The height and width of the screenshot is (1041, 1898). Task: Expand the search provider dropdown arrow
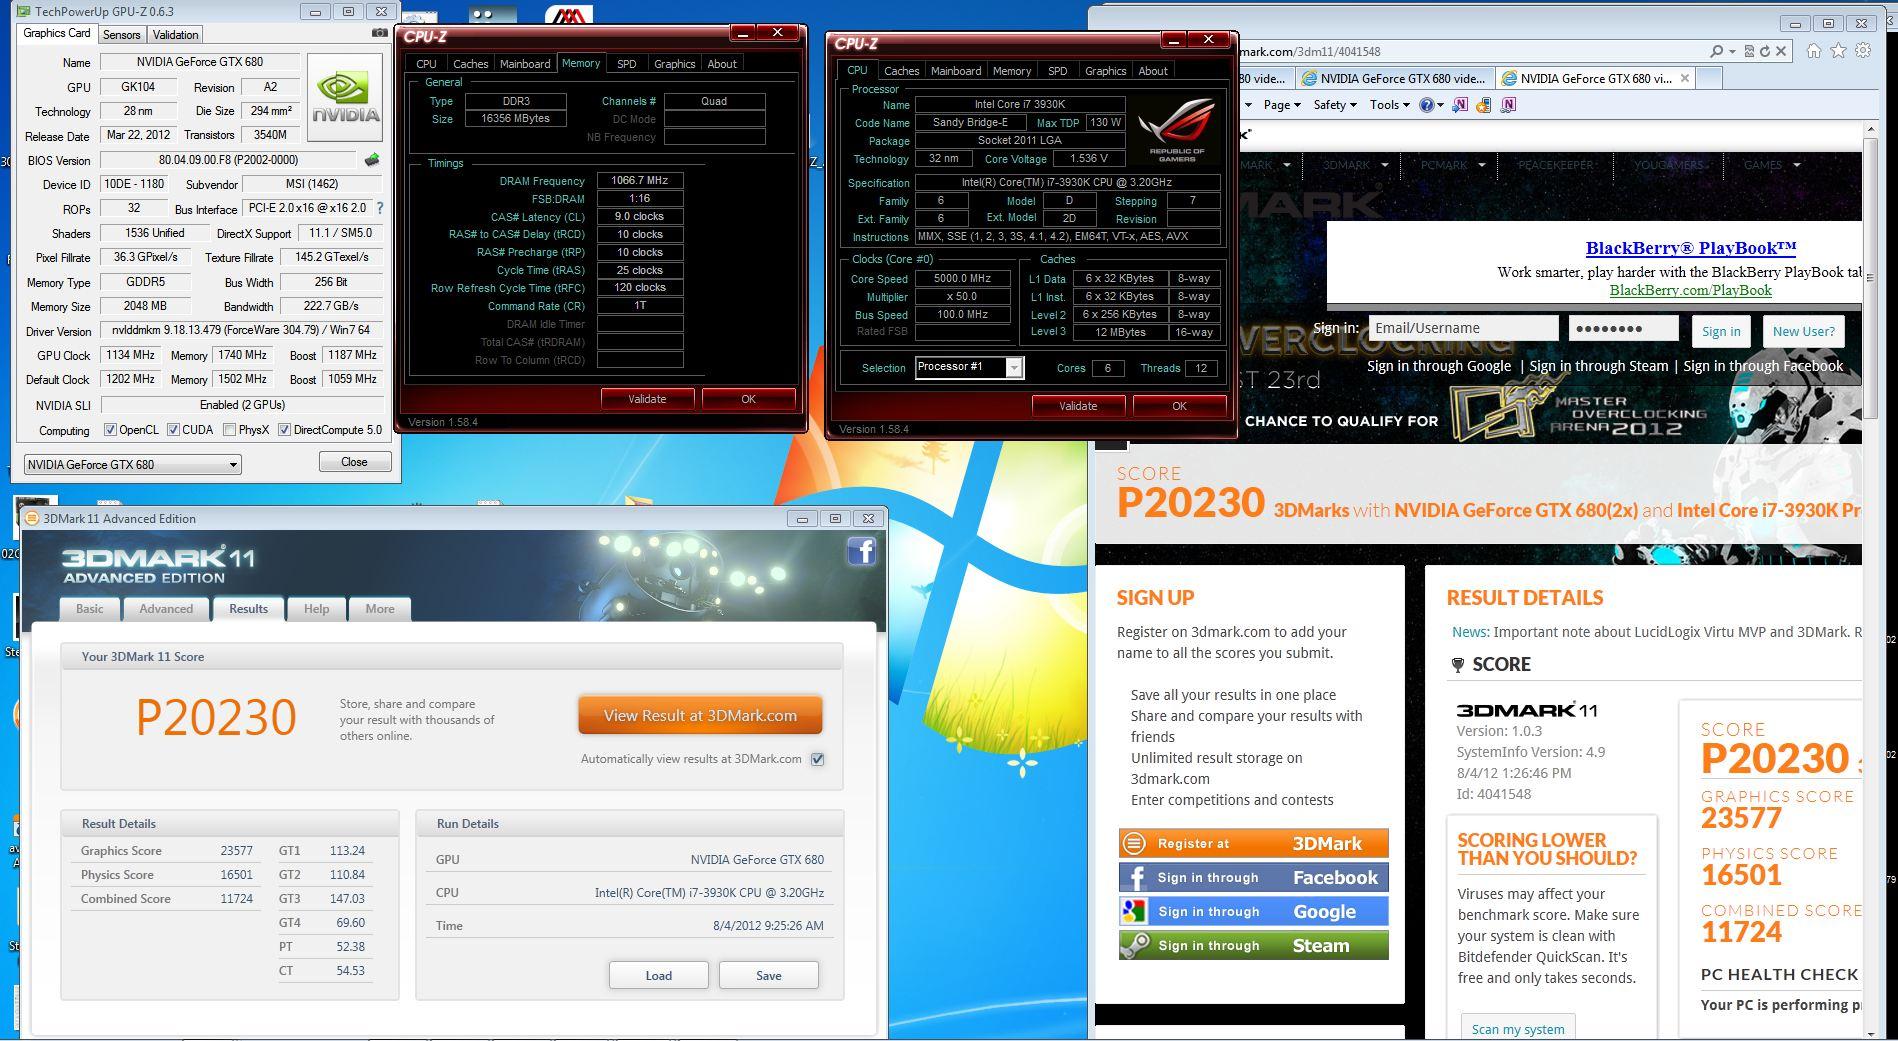tap(1732, 51)
